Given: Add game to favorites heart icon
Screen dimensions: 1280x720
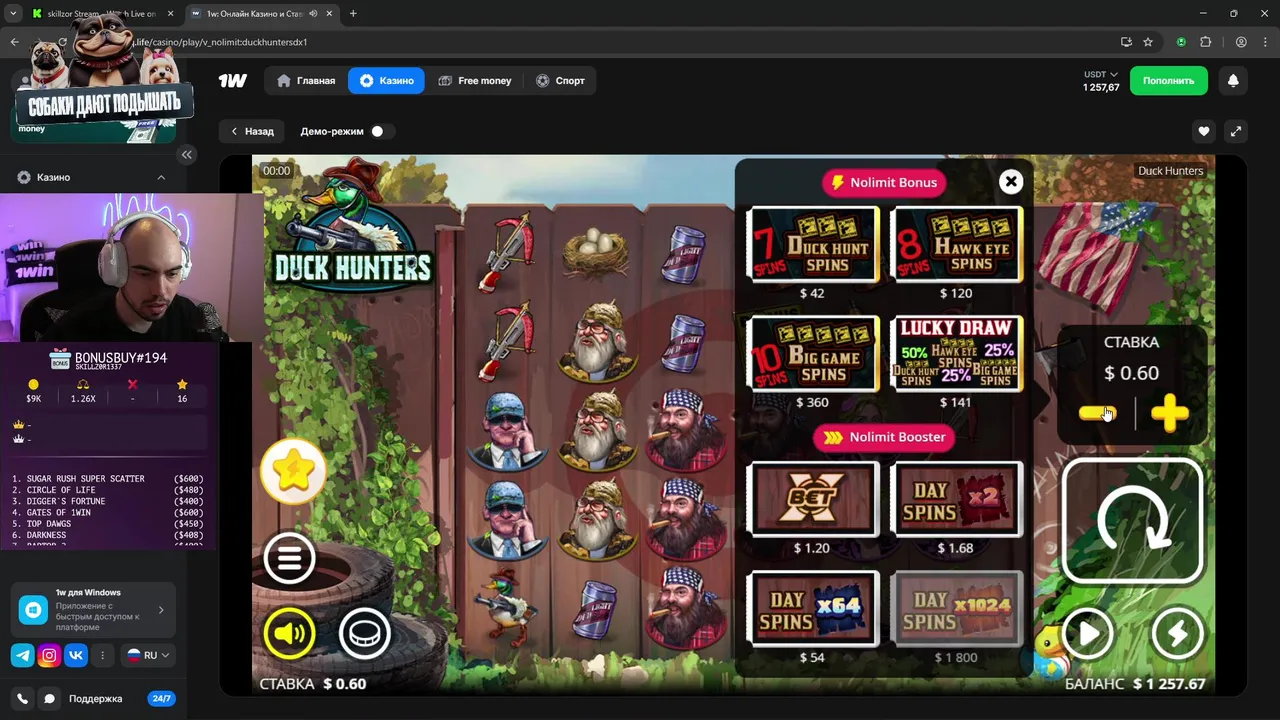Looking at the screenshot, I should (x=1204, y=131).
